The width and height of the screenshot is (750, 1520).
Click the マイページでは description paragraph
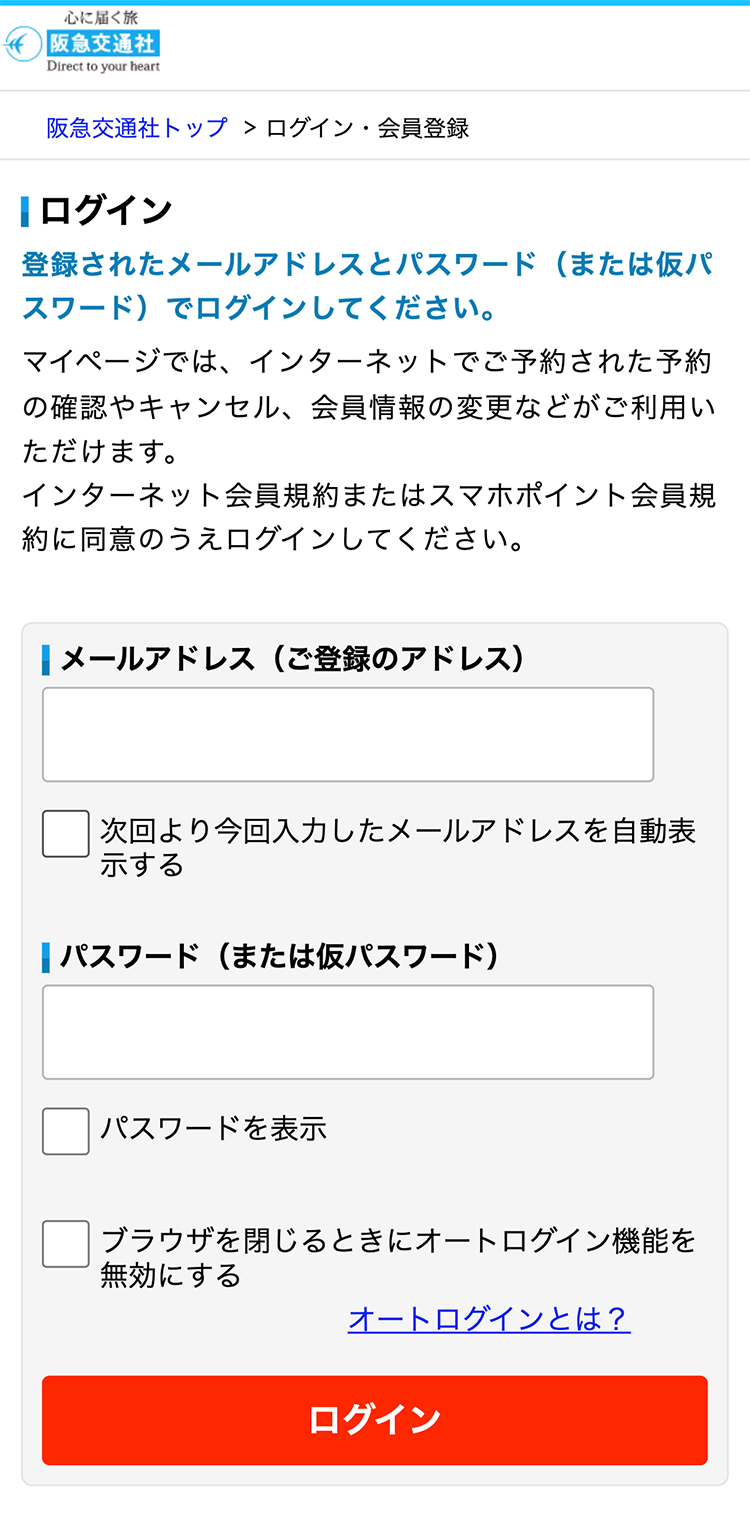[x=367, y=406]
